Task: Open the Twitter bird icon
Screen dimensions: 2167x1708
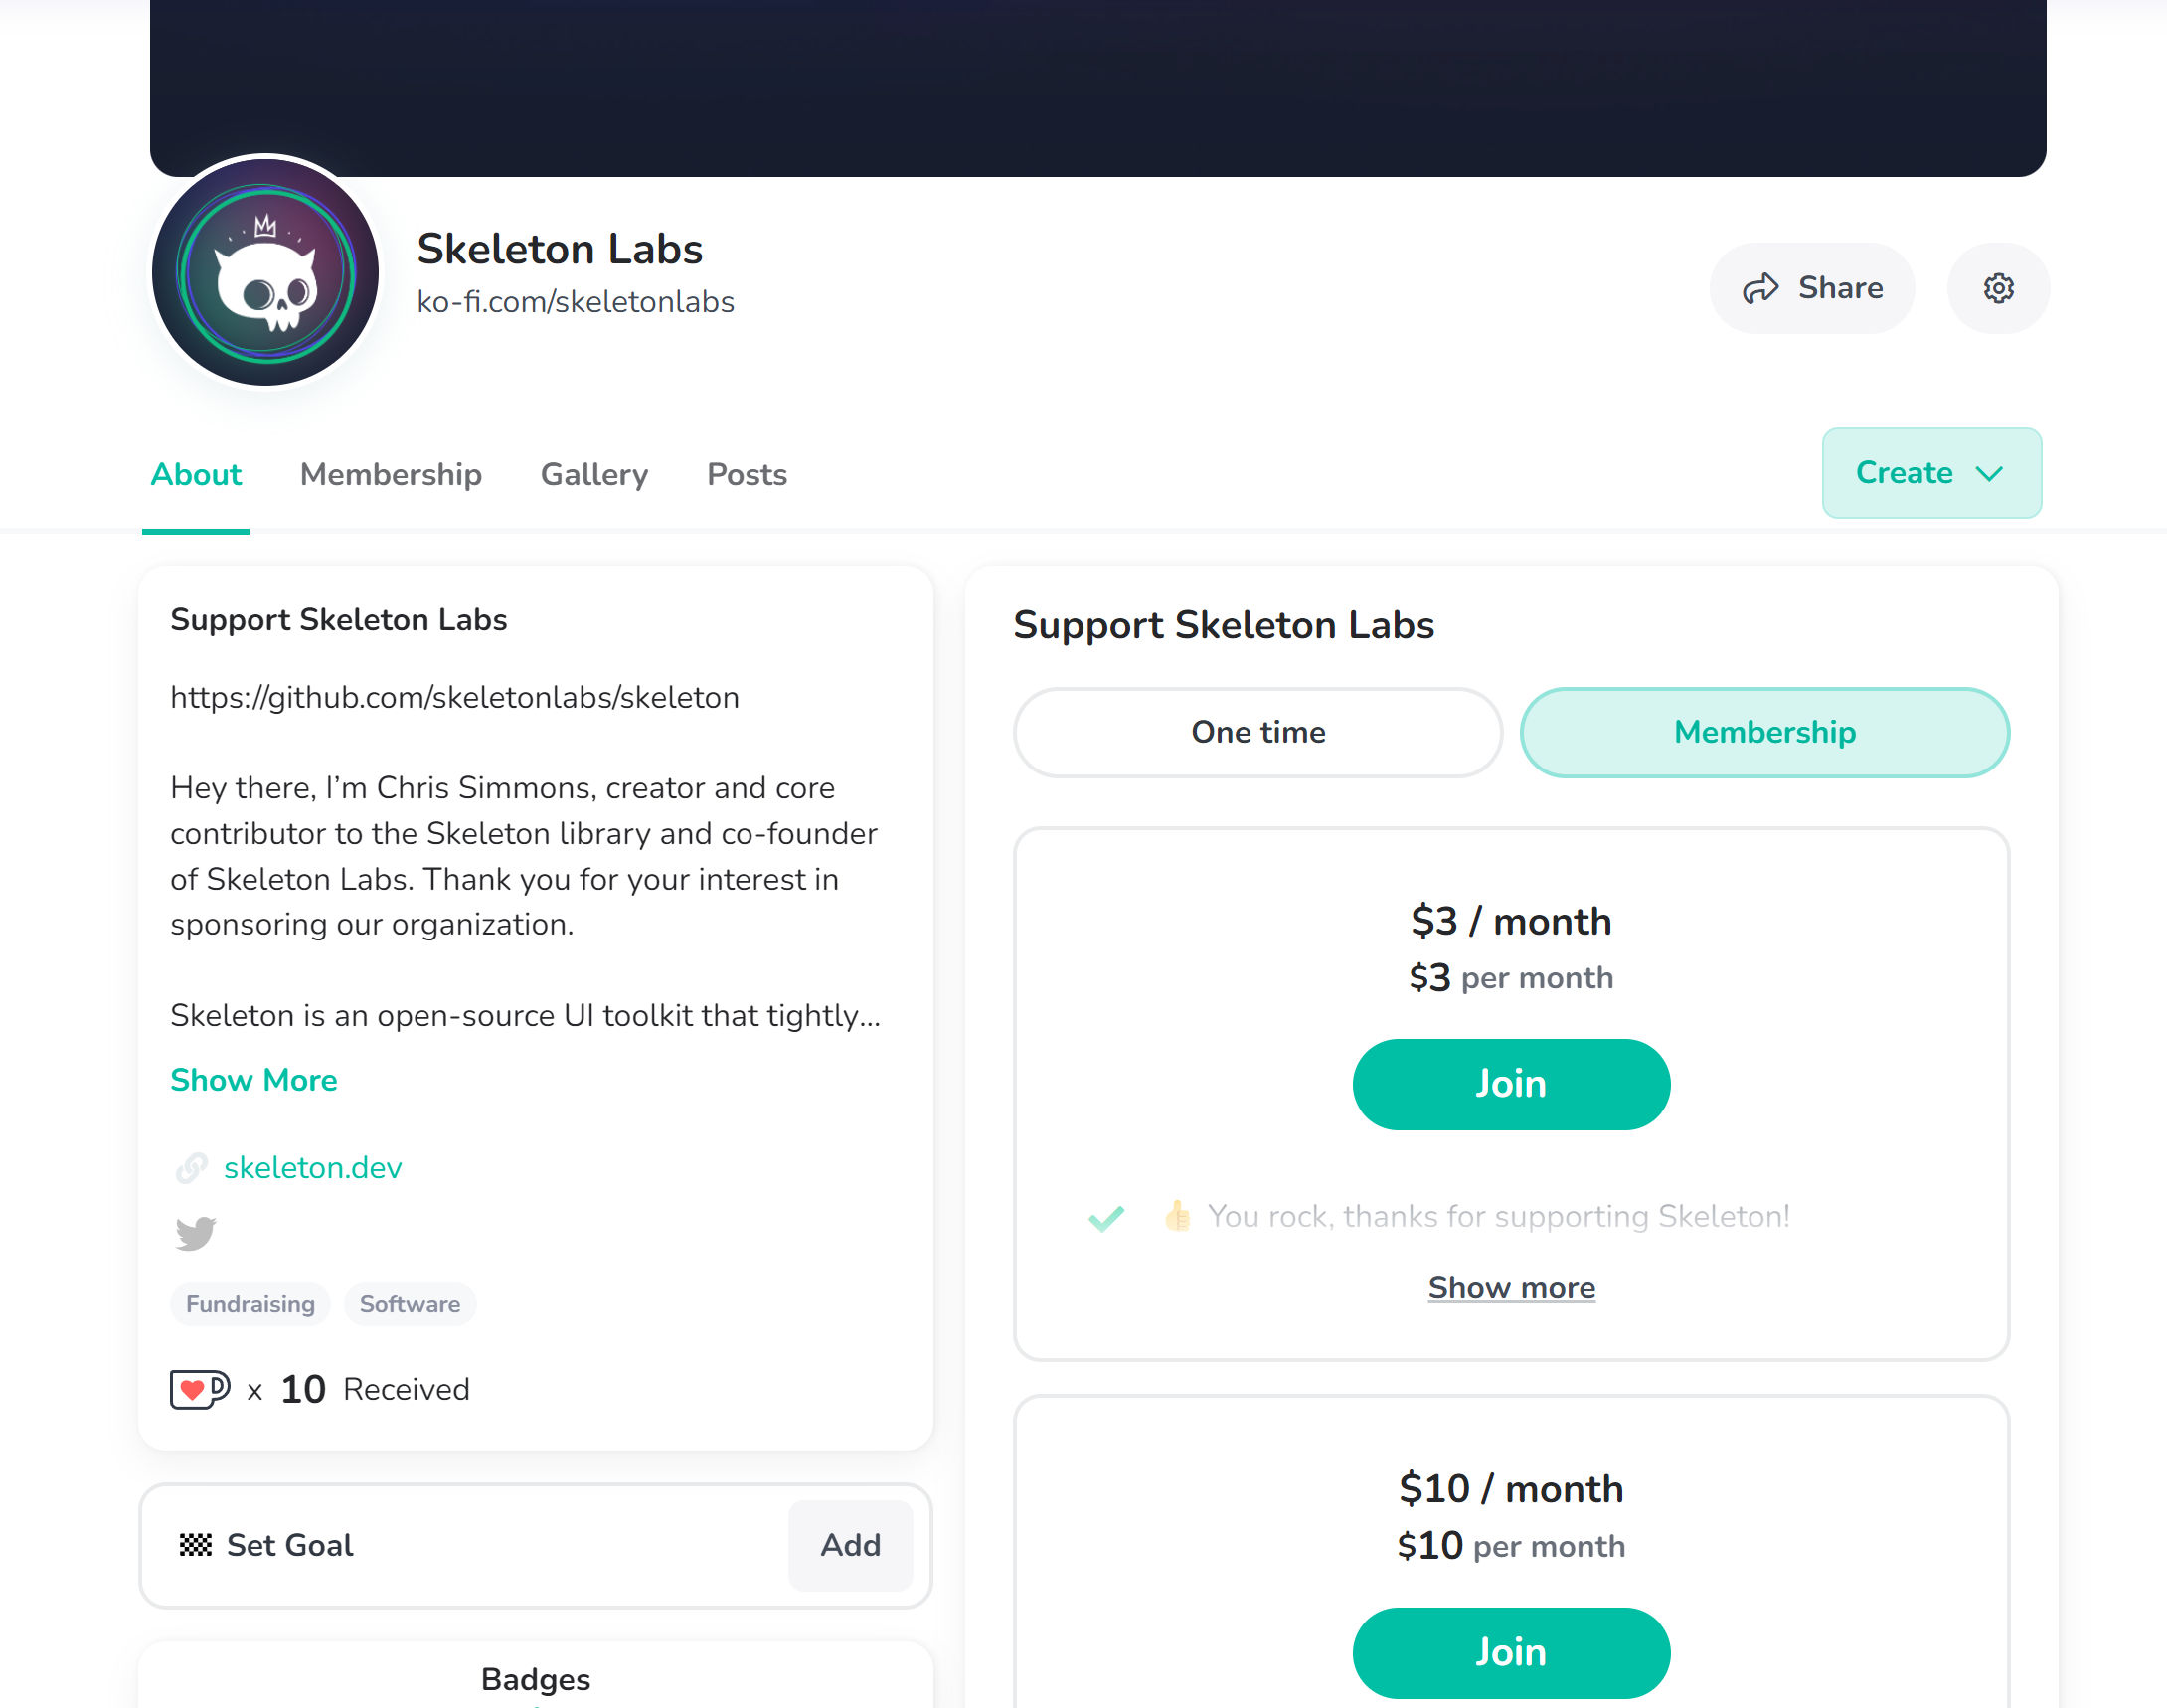Action: [195, 1232]
